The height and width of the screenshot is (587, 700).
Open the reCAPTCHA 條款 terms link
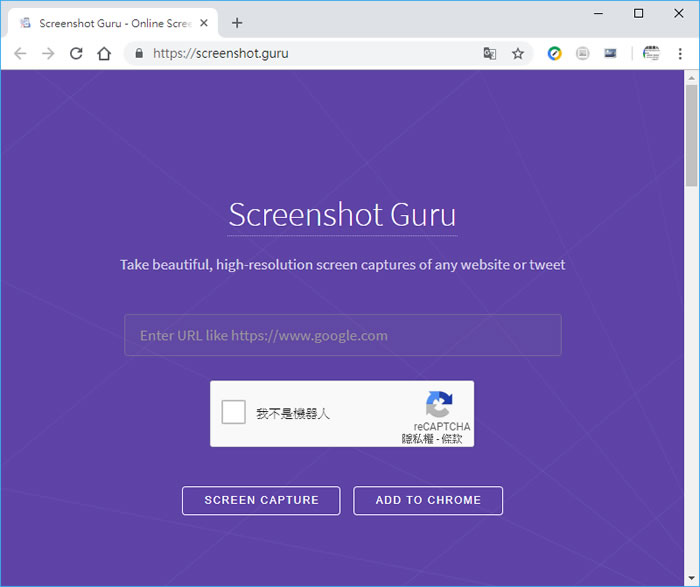point(452,438)
